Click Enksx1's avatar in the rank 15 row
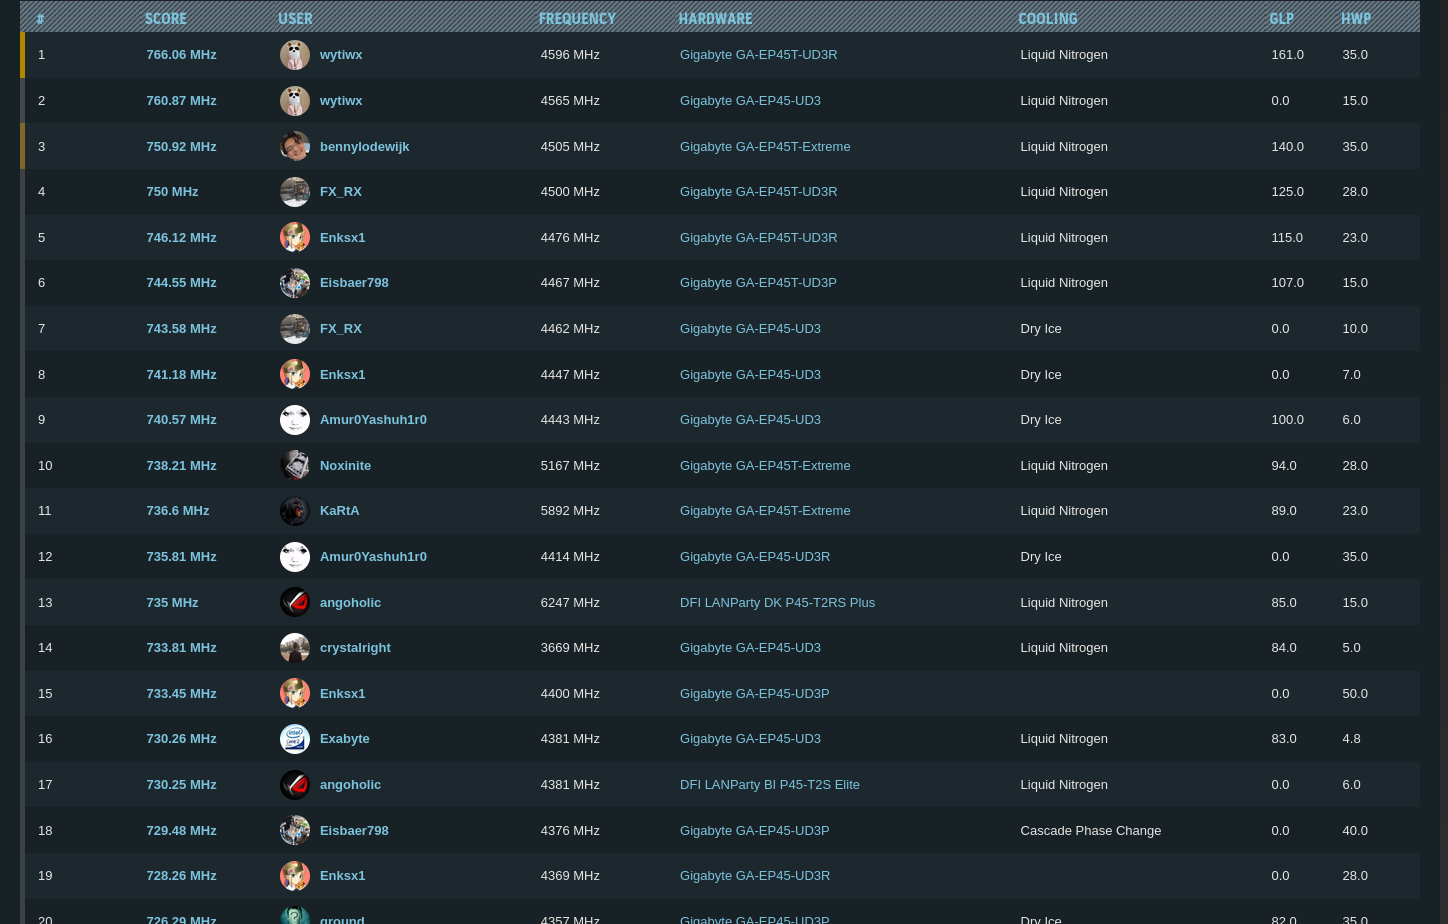 (x=295, y=694)
